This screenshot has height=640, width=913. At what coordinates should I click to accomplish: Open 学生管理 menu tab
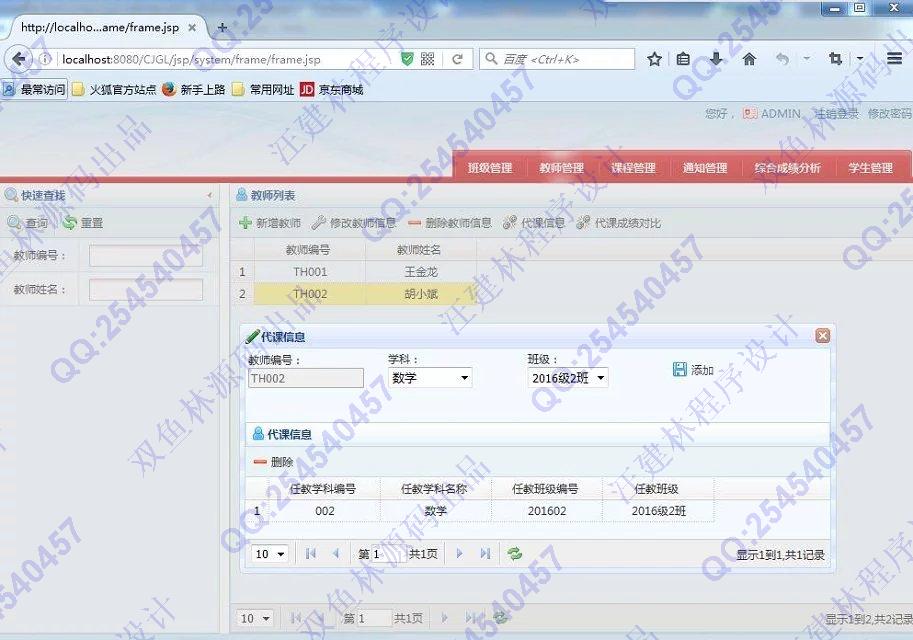tap(870, 168)
